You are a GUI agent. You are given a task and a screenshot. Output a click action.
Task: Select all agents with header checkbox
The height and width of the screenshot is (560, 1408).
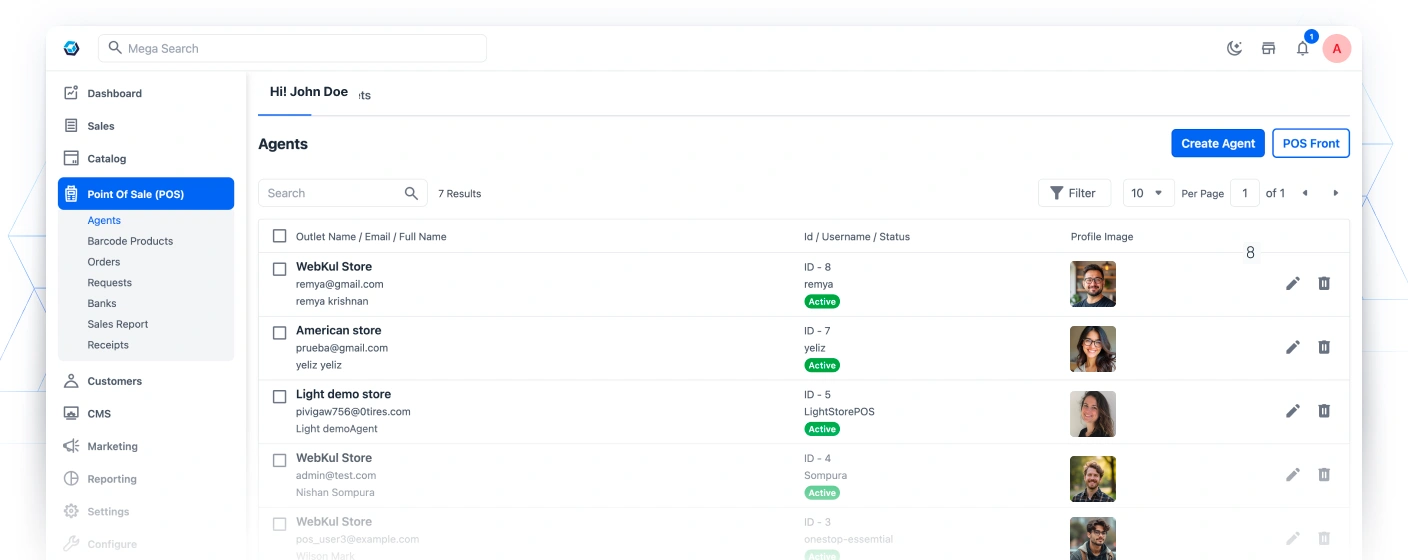coord(280,237)
